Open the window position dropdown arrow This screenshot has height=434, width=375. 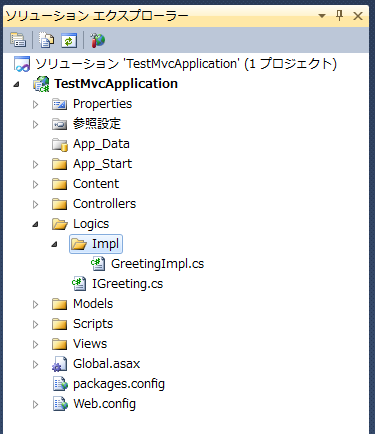point(322,16)
